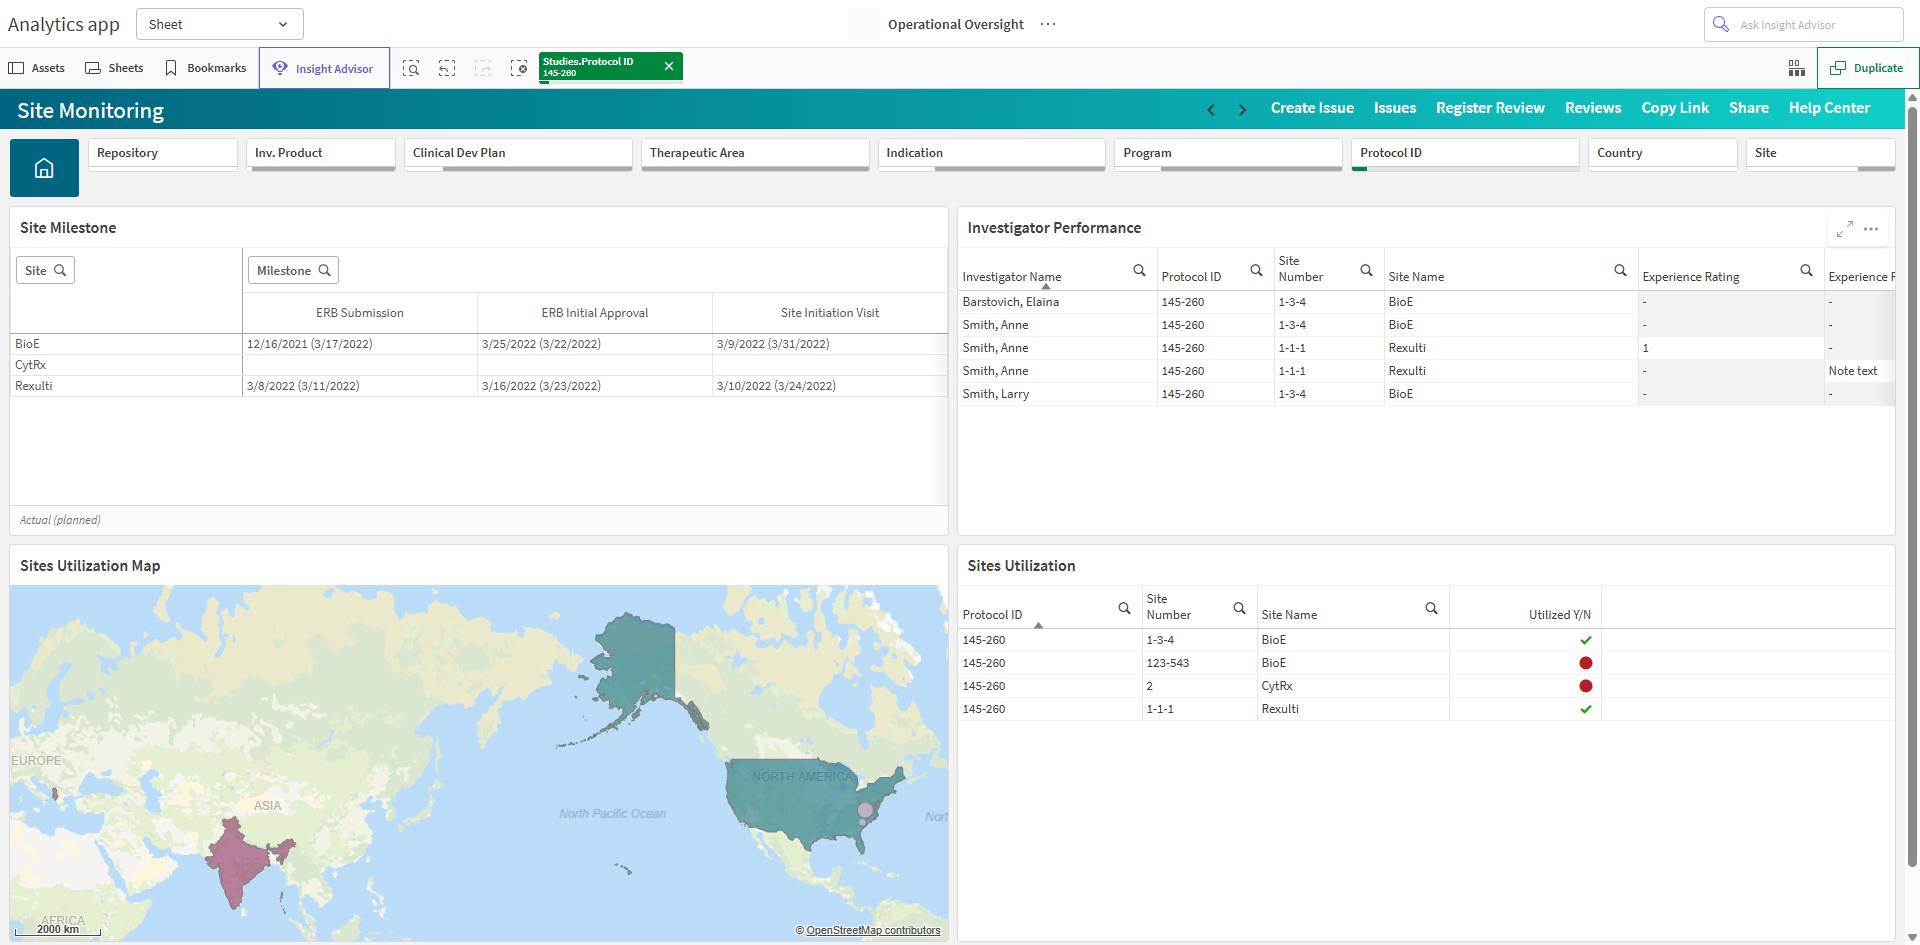Open the Sheet dropdown

(x=219, y=24)
